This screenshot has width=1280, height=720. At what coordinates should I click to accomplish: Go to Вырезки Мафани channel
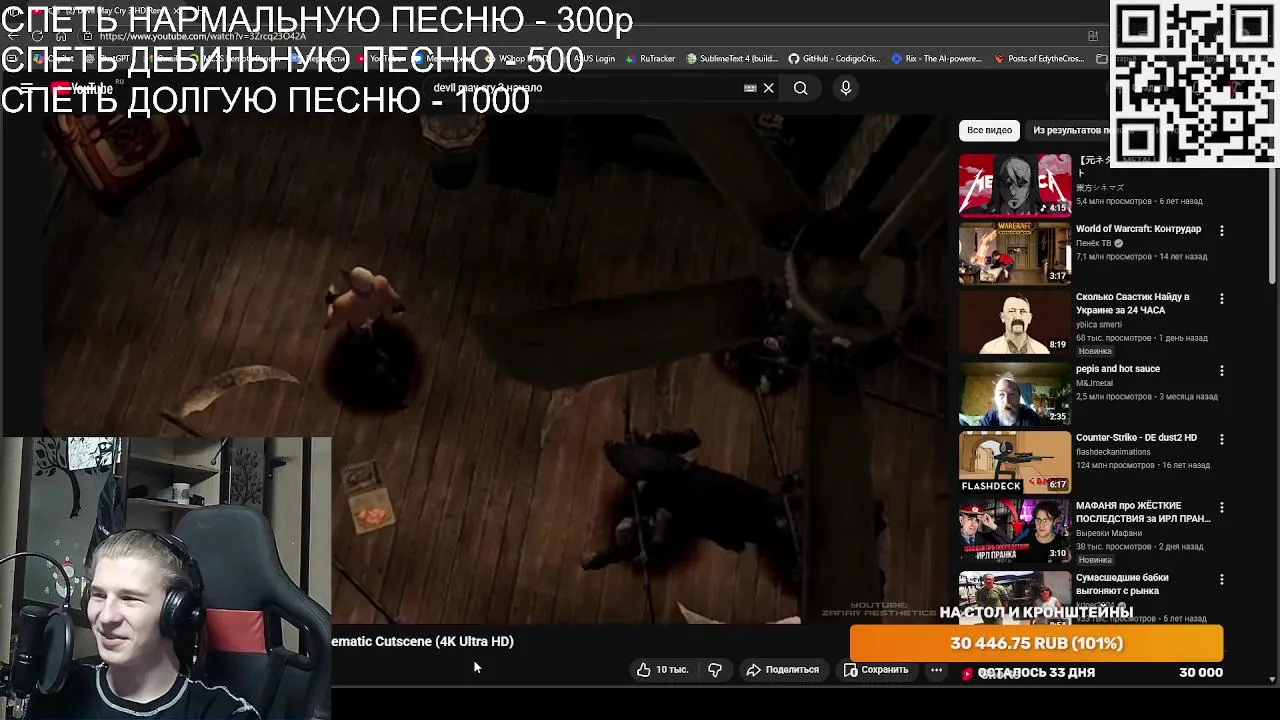(x=1110, y=533)
